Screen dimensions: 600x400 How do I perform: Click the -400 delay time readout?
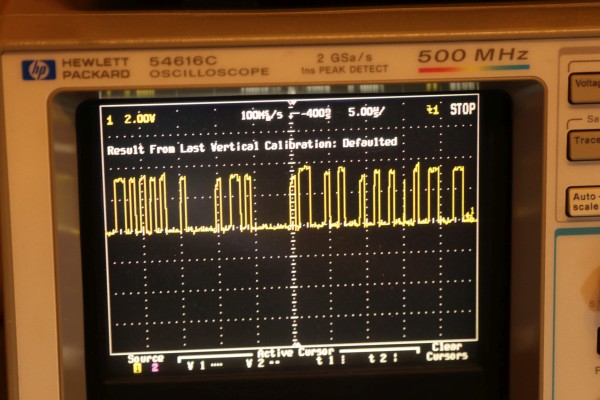[318, 114]
